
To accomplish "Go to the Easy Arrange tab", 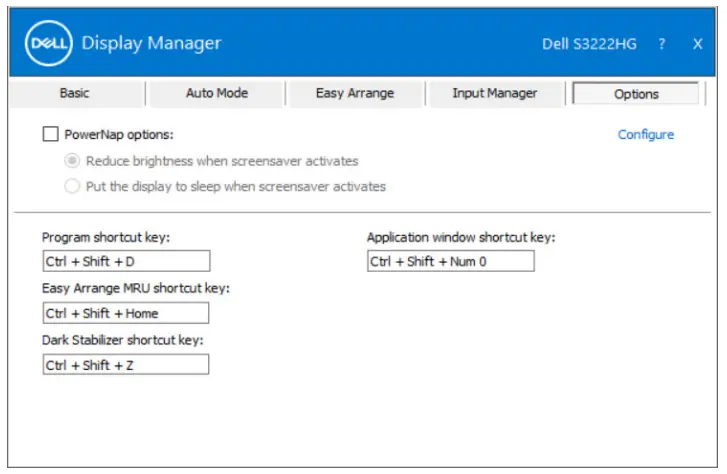I will pyautogui.click(x=355, y=93).
